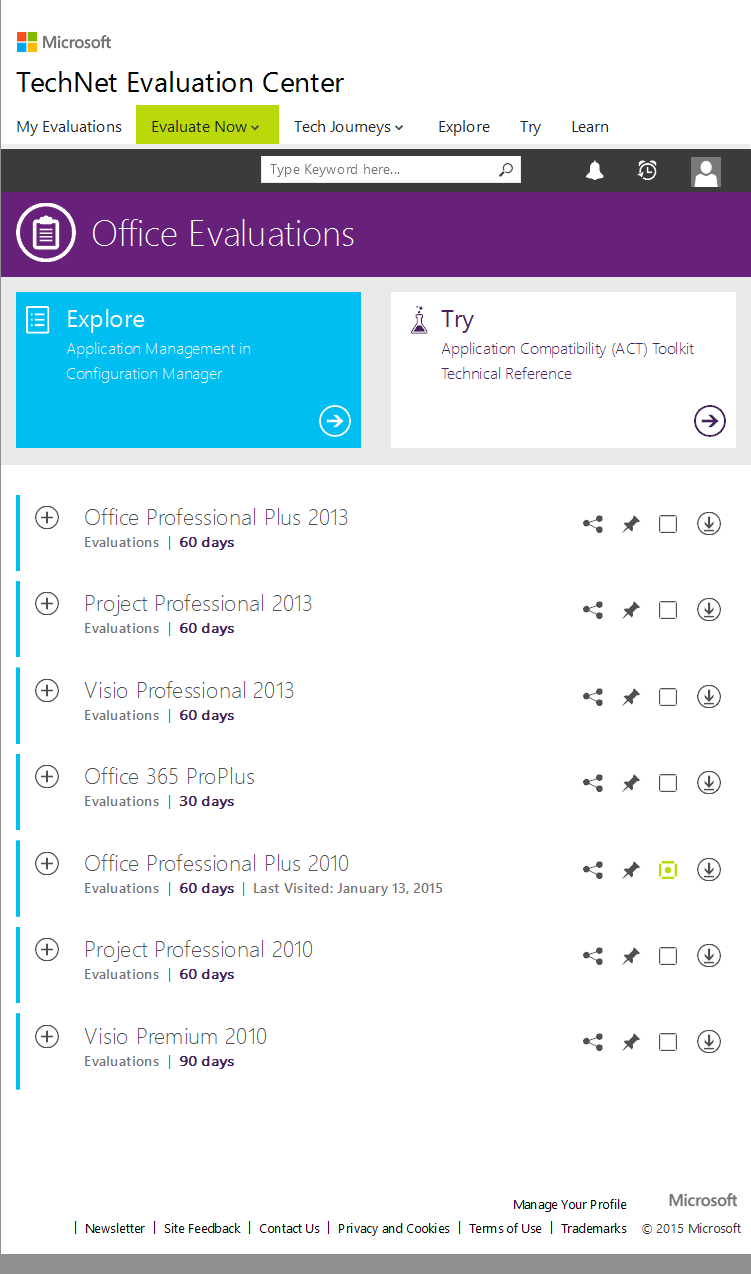Go to the Learn section
The height and width of the screenshot is (1274, 751).
coord(590,126)
